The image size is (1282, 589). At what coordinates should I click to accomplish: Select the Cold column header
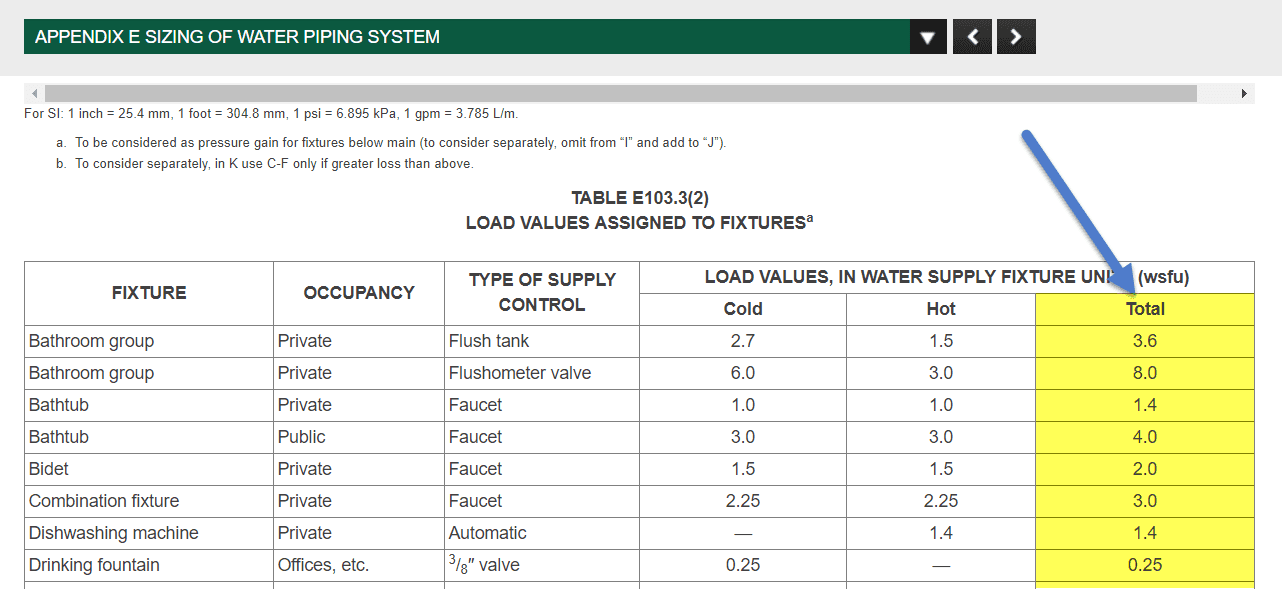click(x=743, y=309)
